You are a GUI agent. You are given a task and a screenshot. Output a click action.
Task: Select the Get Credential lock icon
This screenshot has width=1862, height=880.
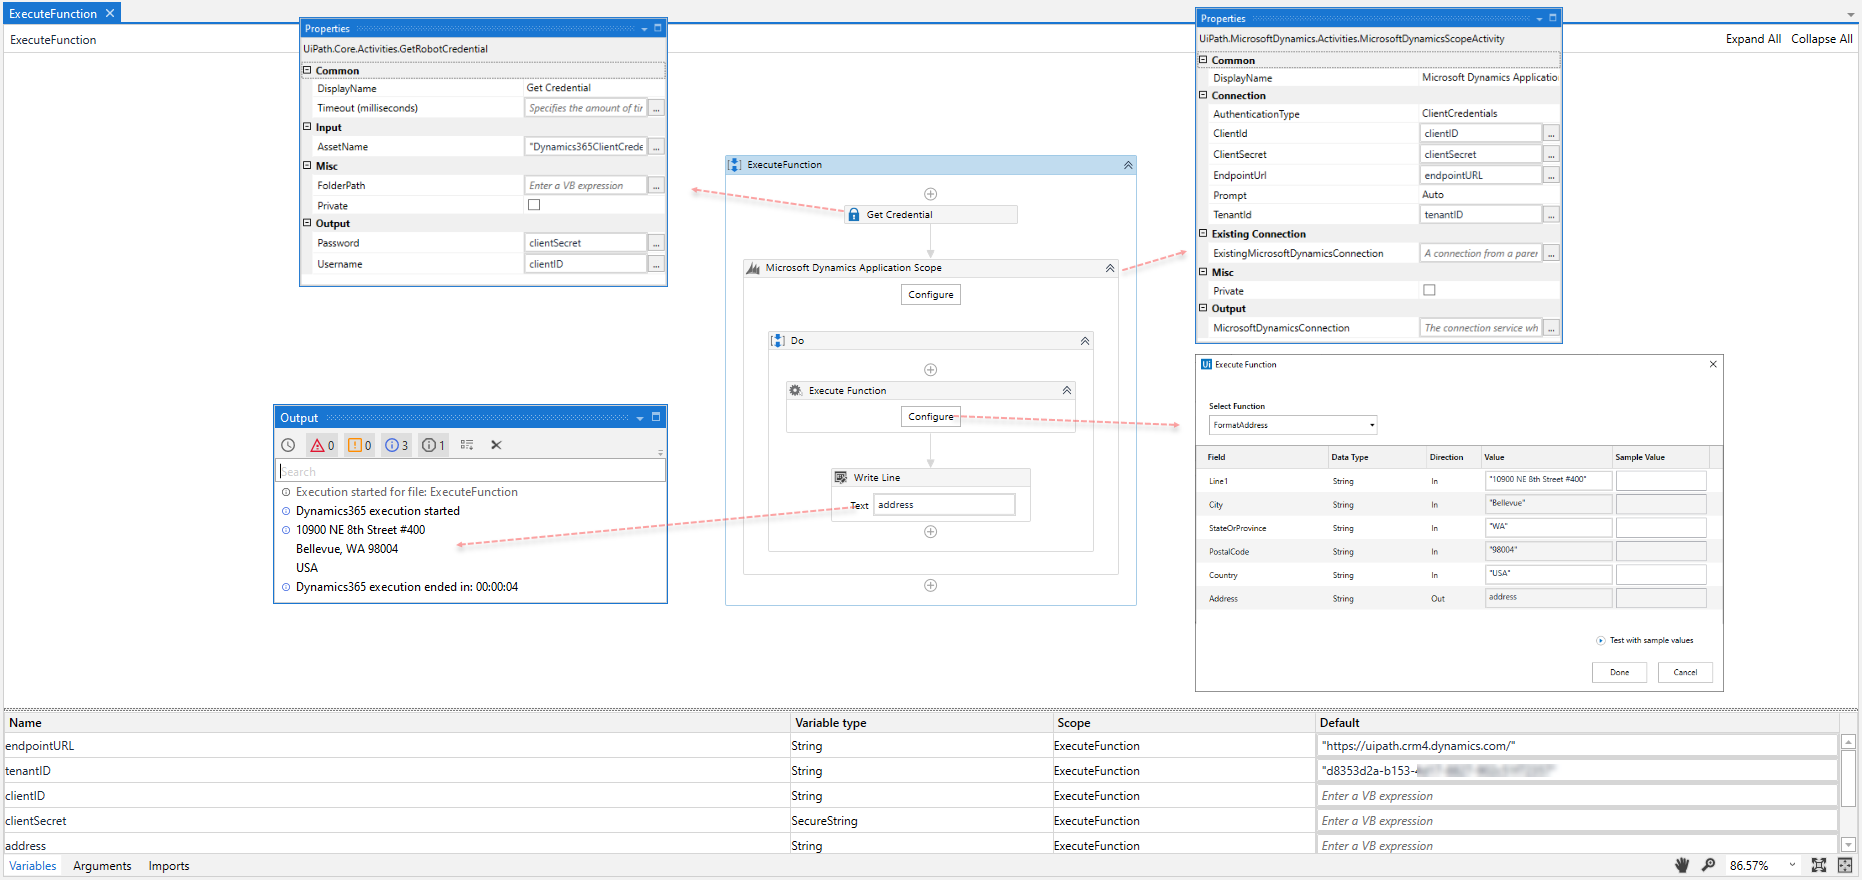tap(854, 215)
